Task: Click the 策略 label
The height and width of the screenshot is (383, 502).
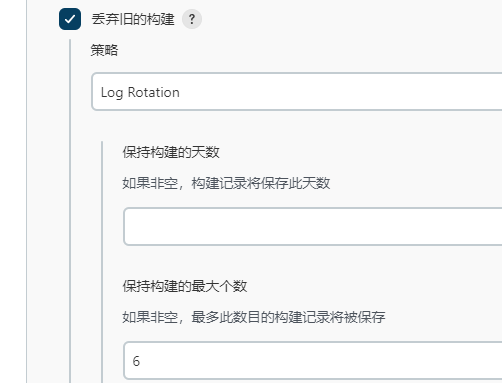Action: (x=104, y=50)
